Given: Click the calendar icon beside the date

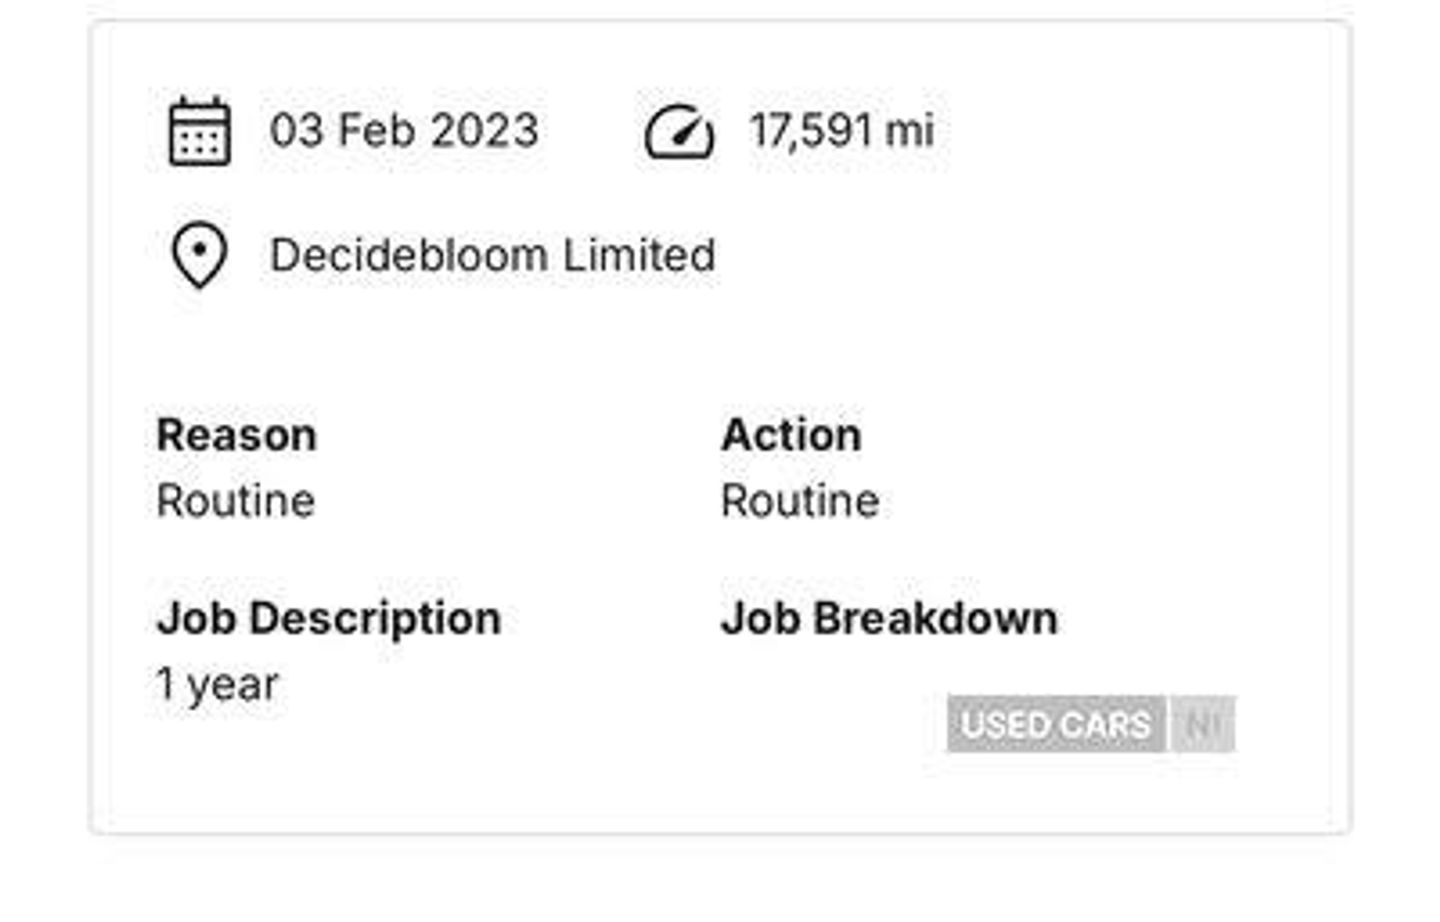Looking at the screenshot, I should [x=199, y=131].
